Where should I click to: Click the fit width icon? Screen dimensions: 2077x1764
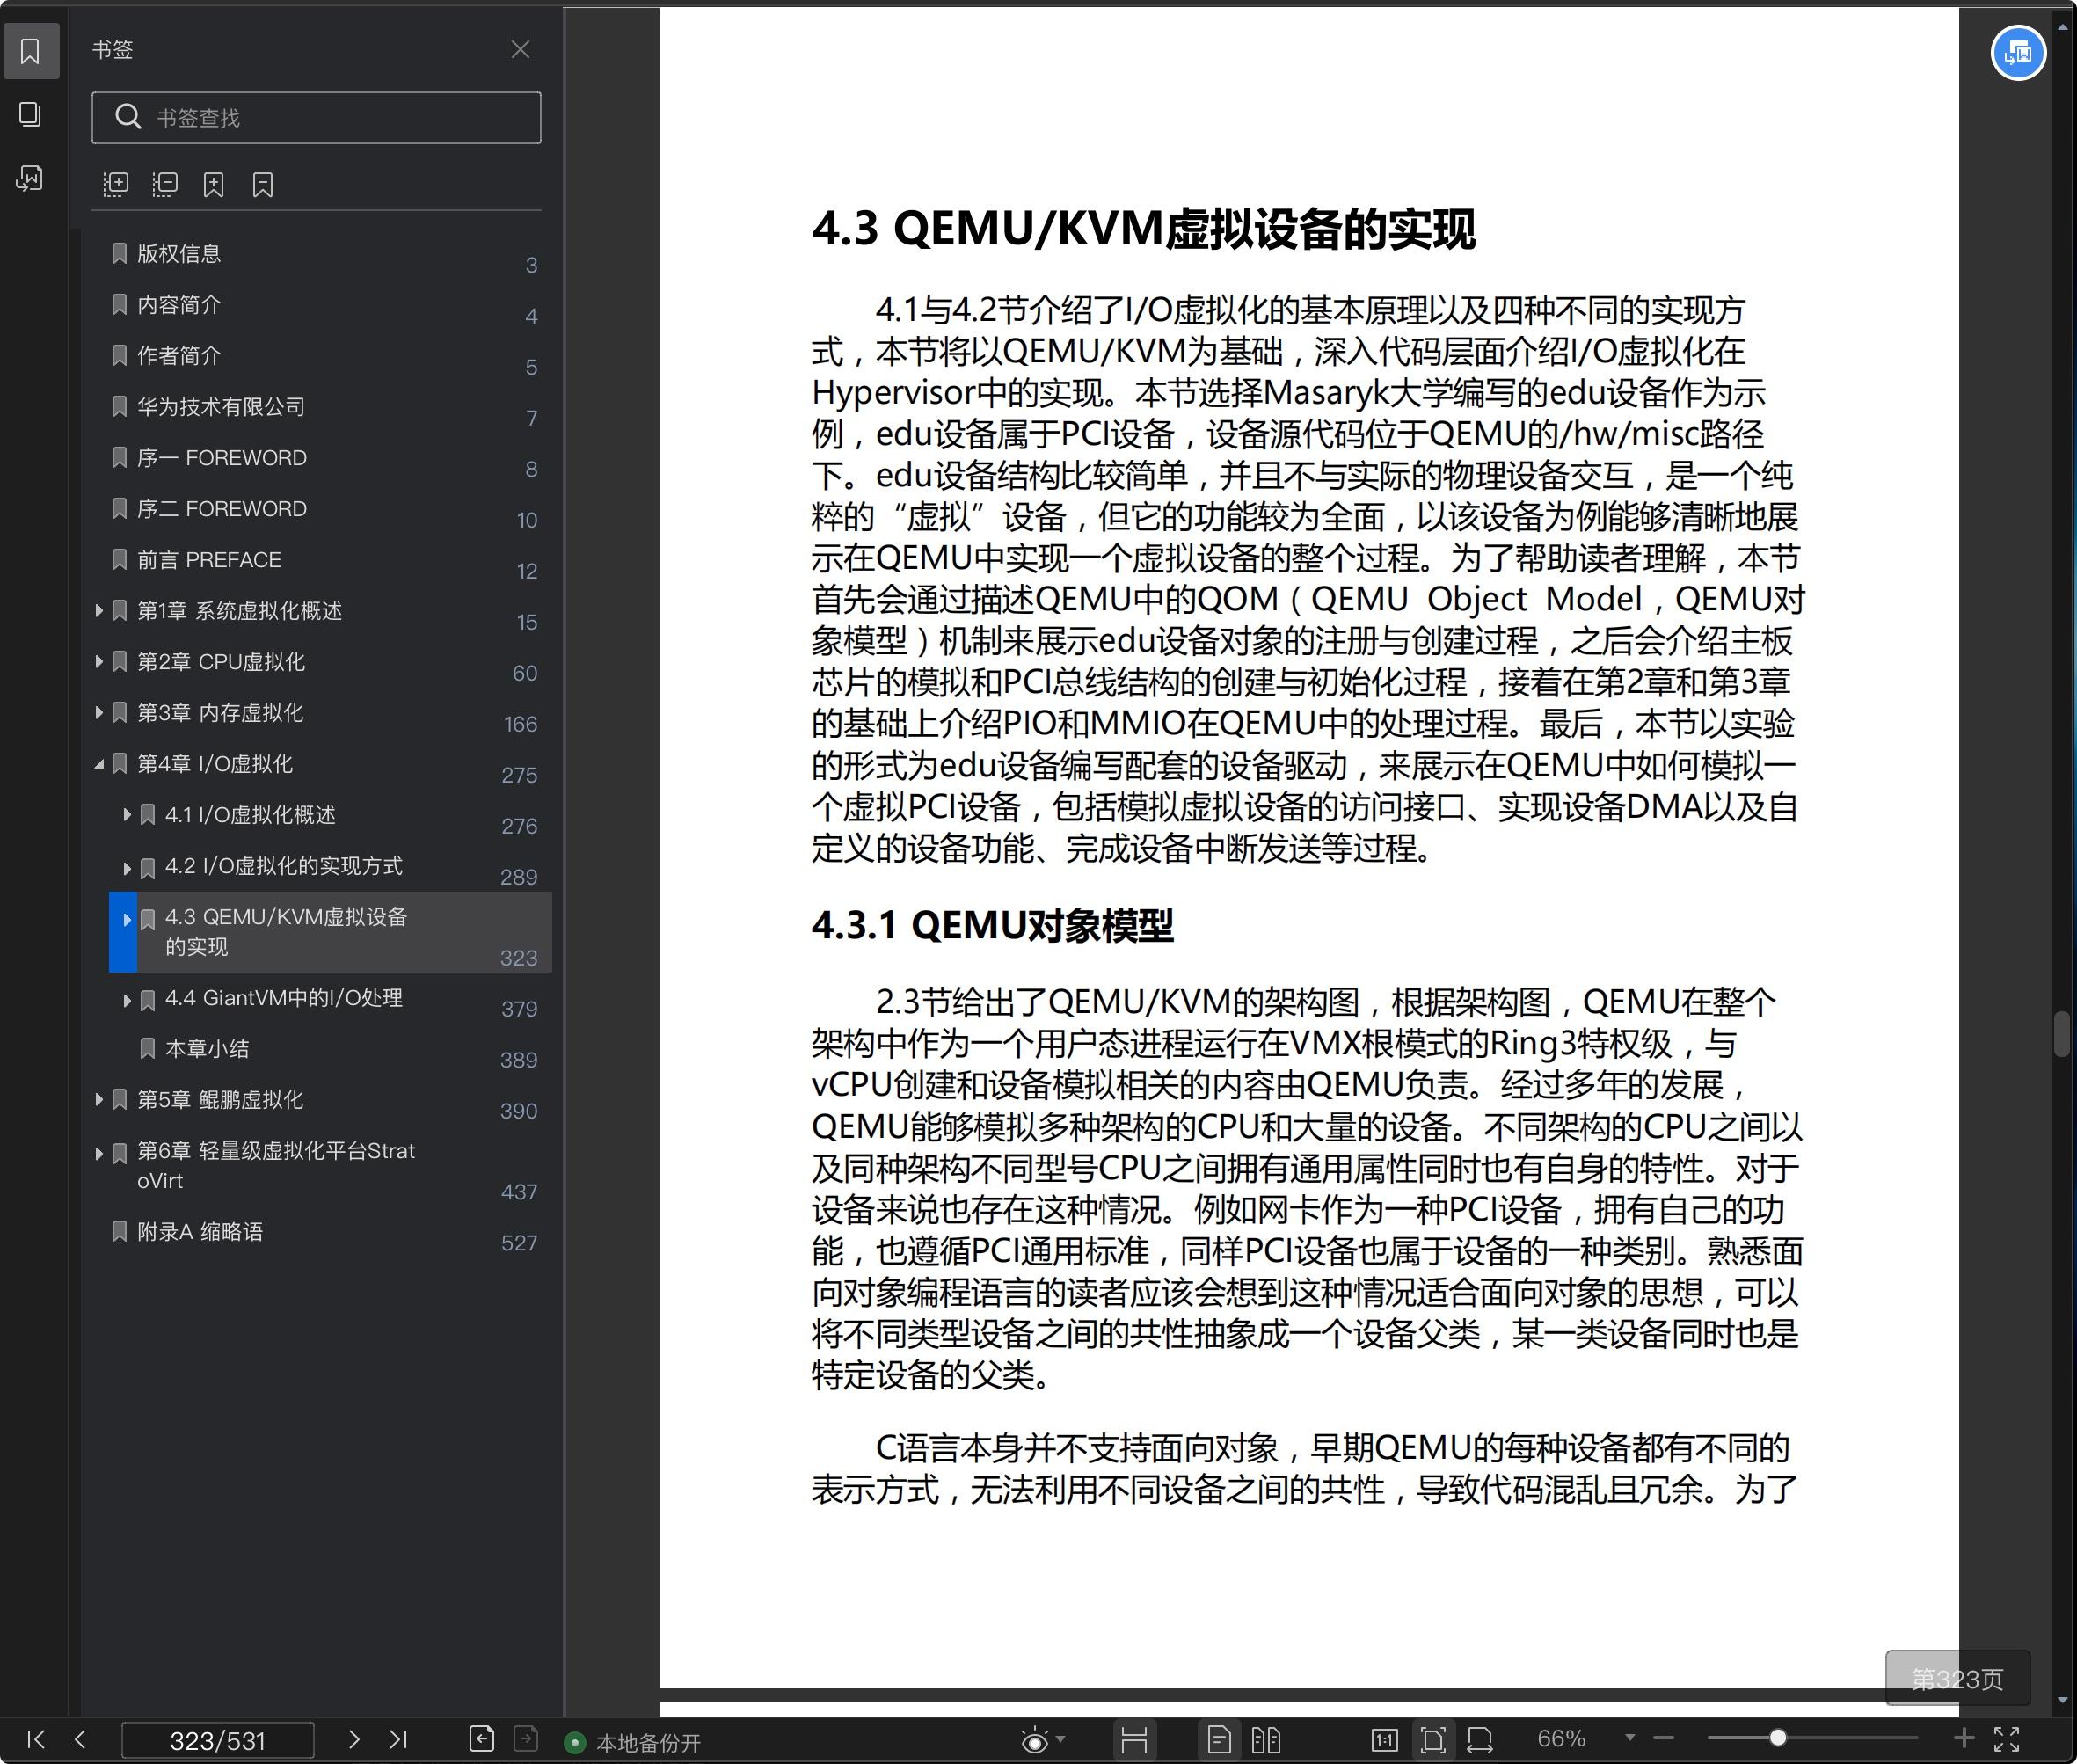[x=1480, y=1740]
